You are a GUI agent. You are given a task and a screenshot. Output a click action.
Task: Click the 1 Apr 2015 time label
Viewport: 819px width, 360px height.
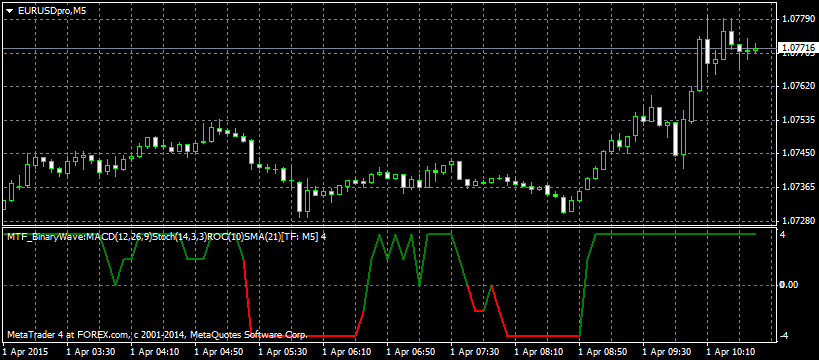click(x=26, y=352)
